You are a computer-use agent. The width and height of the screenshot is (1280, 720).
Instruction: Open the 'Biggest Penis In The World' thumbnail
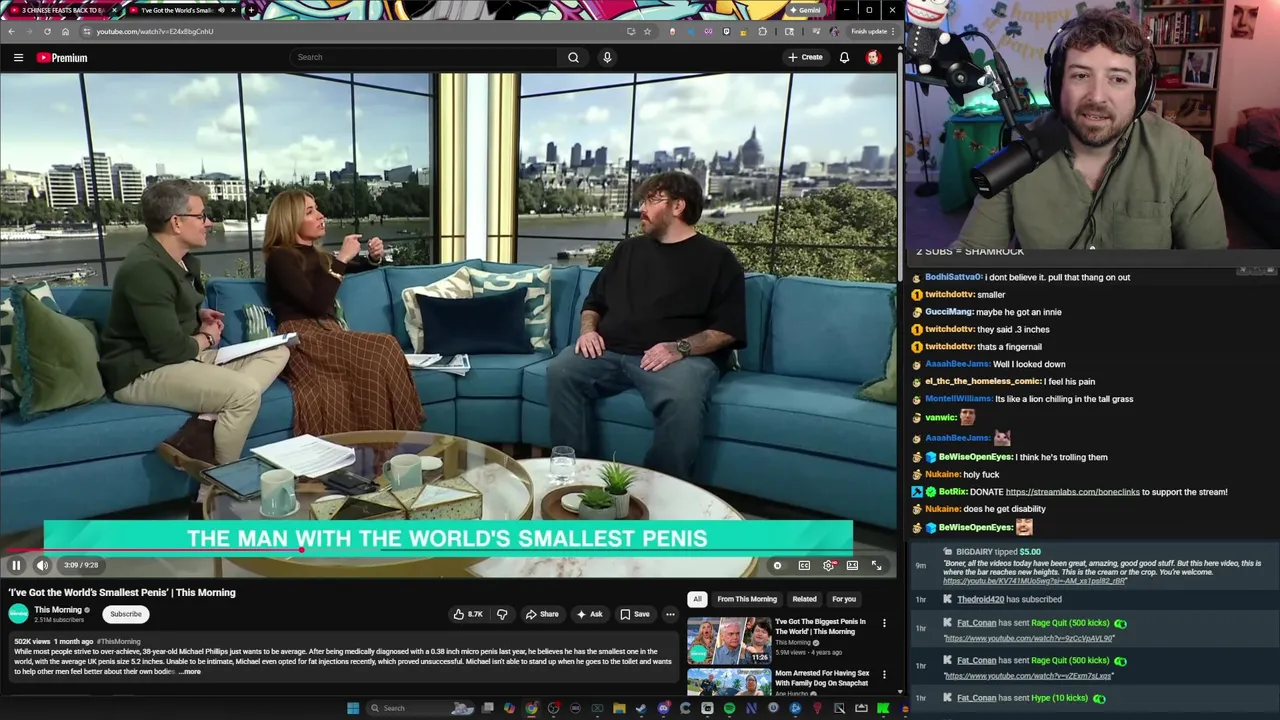[x=728, y=641]
